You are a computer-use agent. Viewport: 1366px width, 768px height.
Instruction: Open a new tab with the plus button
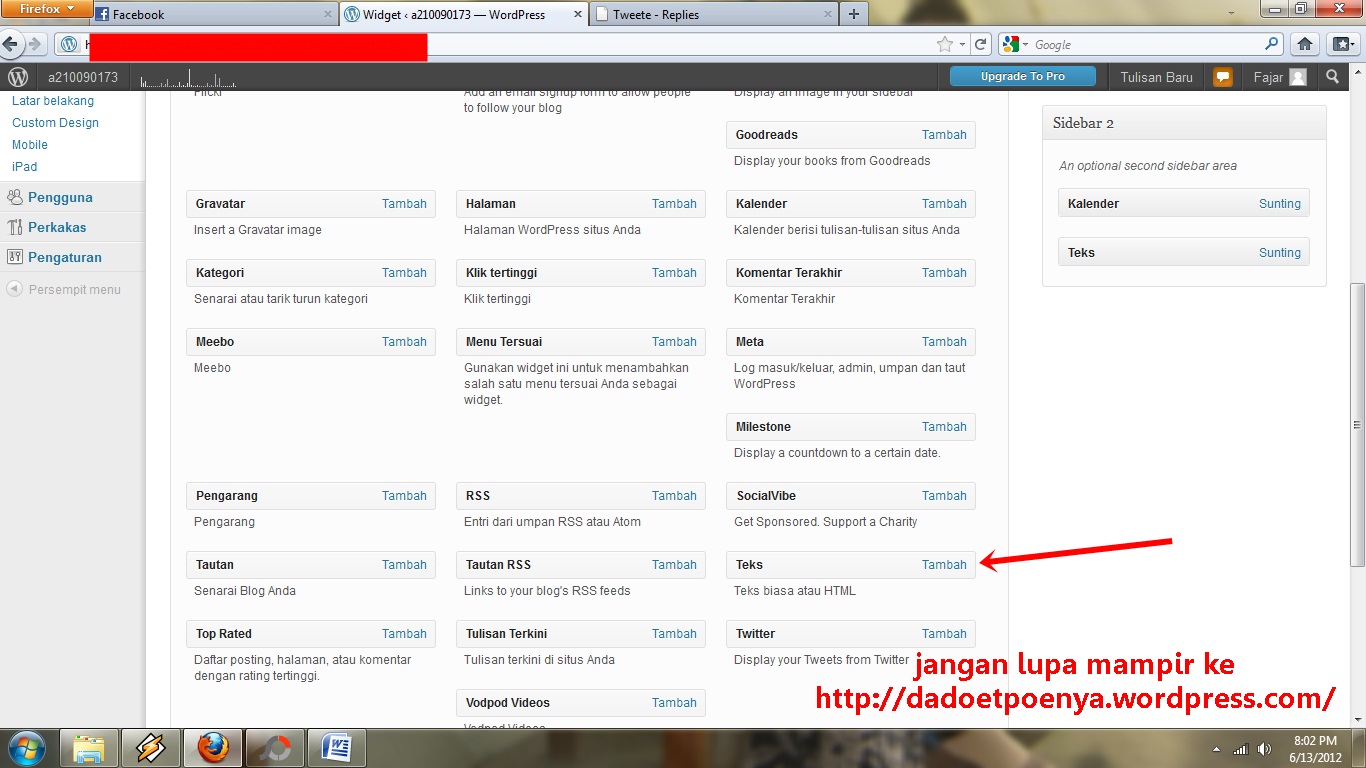tap(853, 14)
